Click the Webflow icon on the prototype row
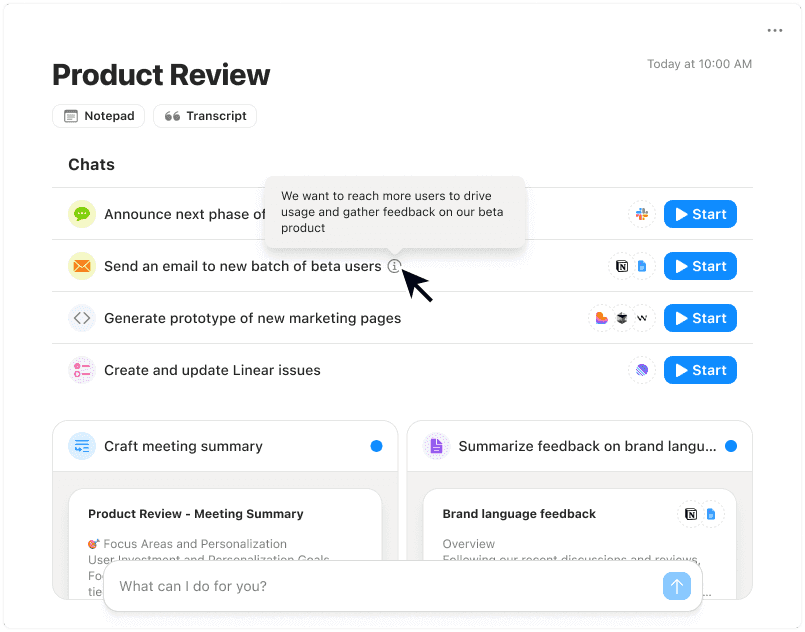Screen dimensions: 805x632 [642, 317]
